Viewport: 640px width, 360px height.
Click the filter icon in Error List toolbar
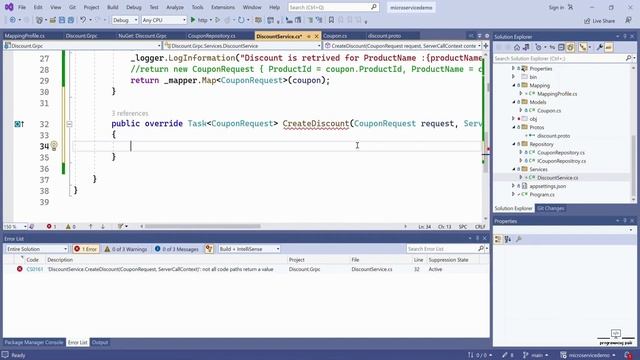(209, 249)
